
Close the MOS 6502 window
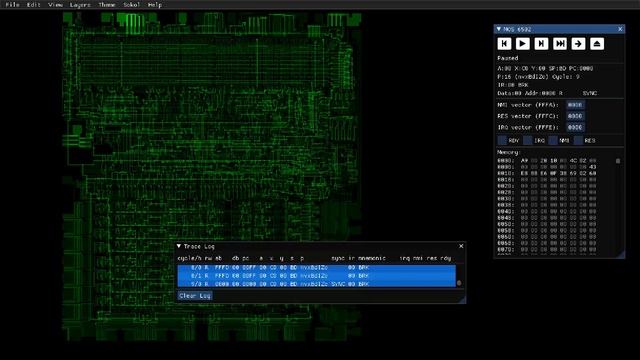pos(620,29)
